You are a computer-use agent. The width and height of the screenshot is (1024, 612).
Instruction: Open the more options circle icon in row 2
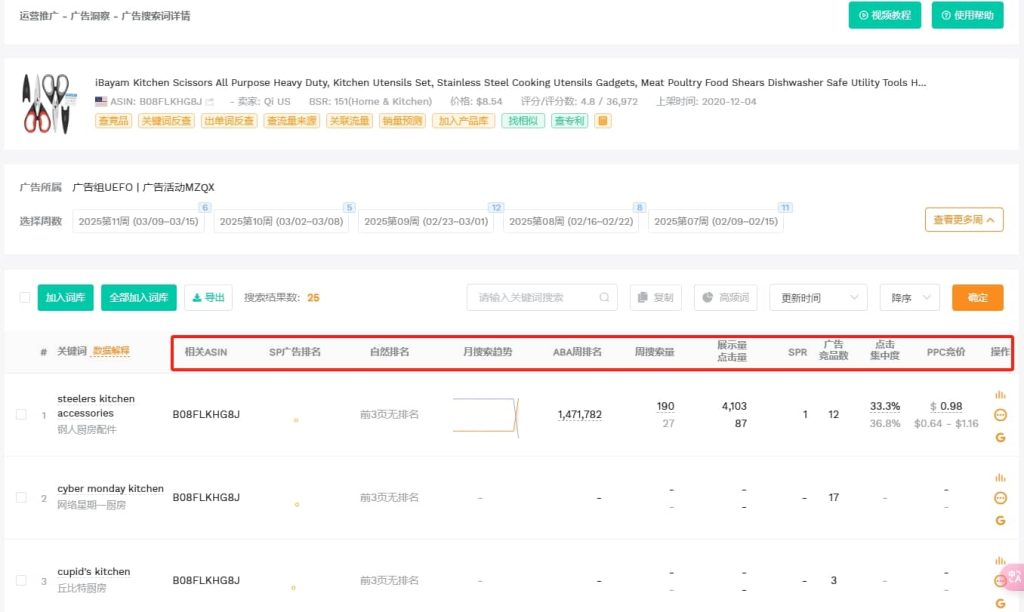click(x=1000, y=498)
